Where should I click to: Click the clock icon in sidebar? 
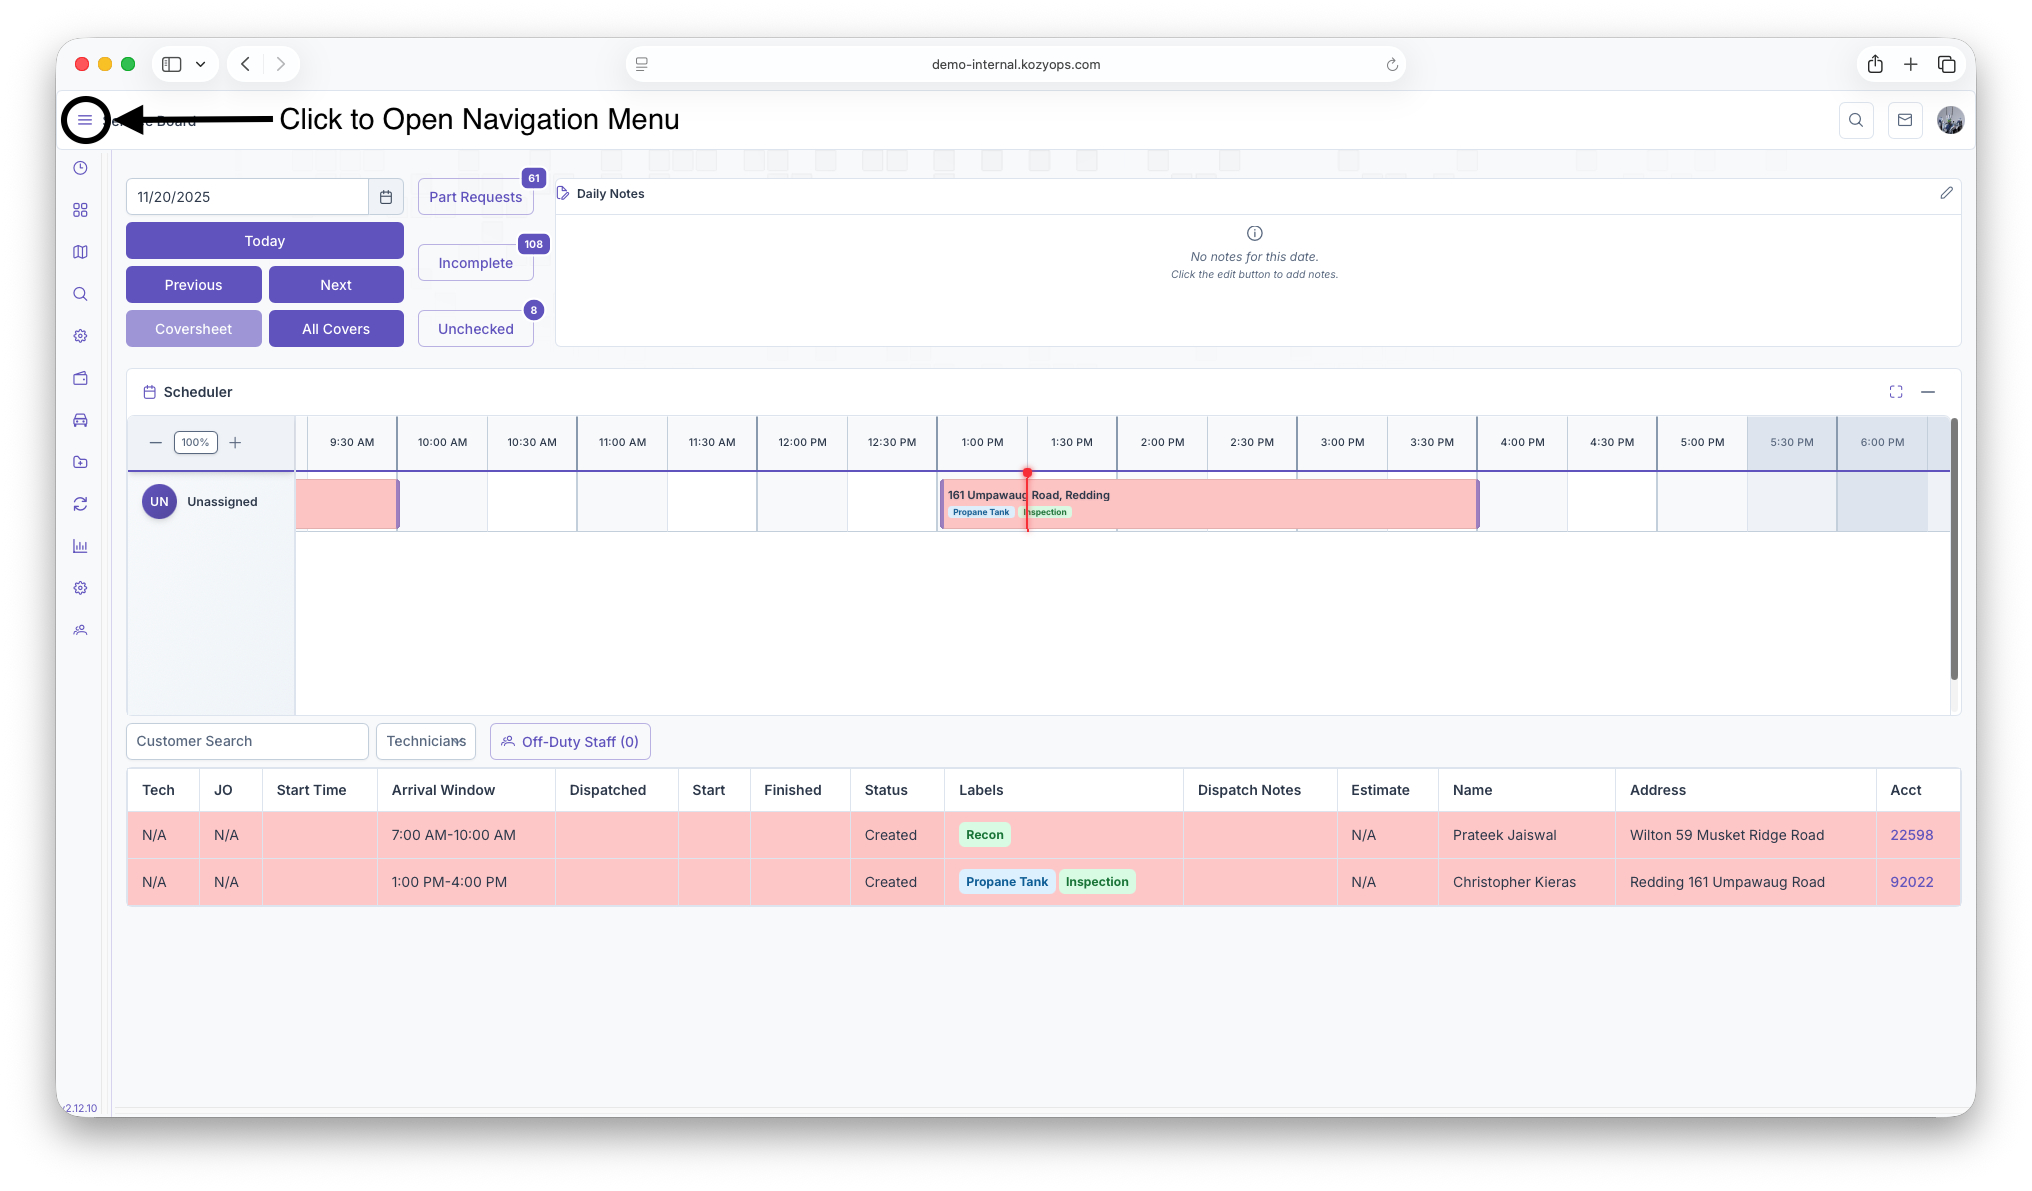point(80,168)
